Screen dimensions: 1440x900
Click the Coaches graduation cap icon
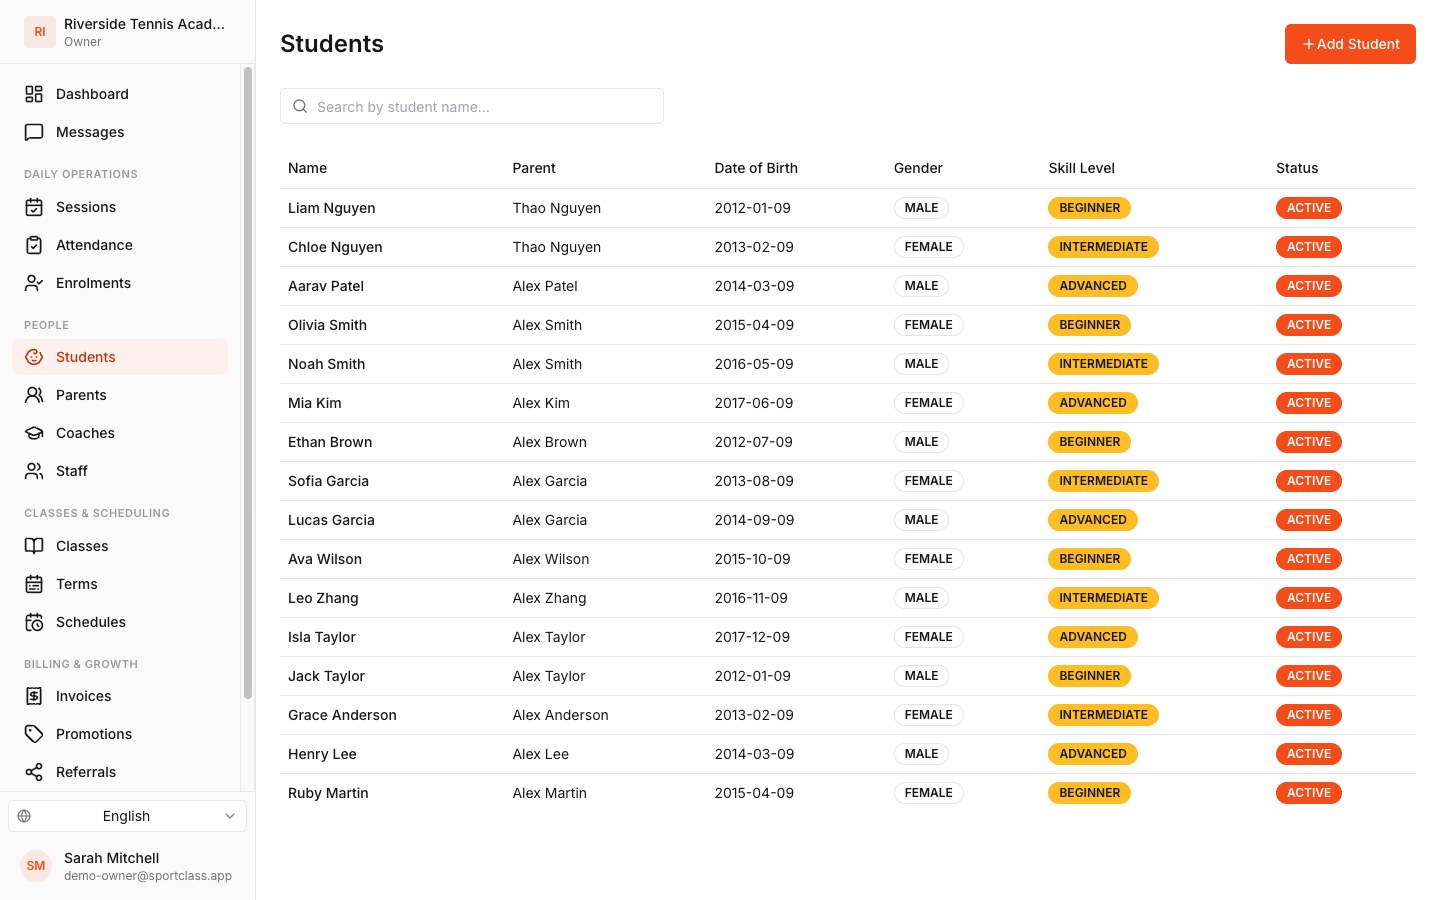[x=34, y=433]
